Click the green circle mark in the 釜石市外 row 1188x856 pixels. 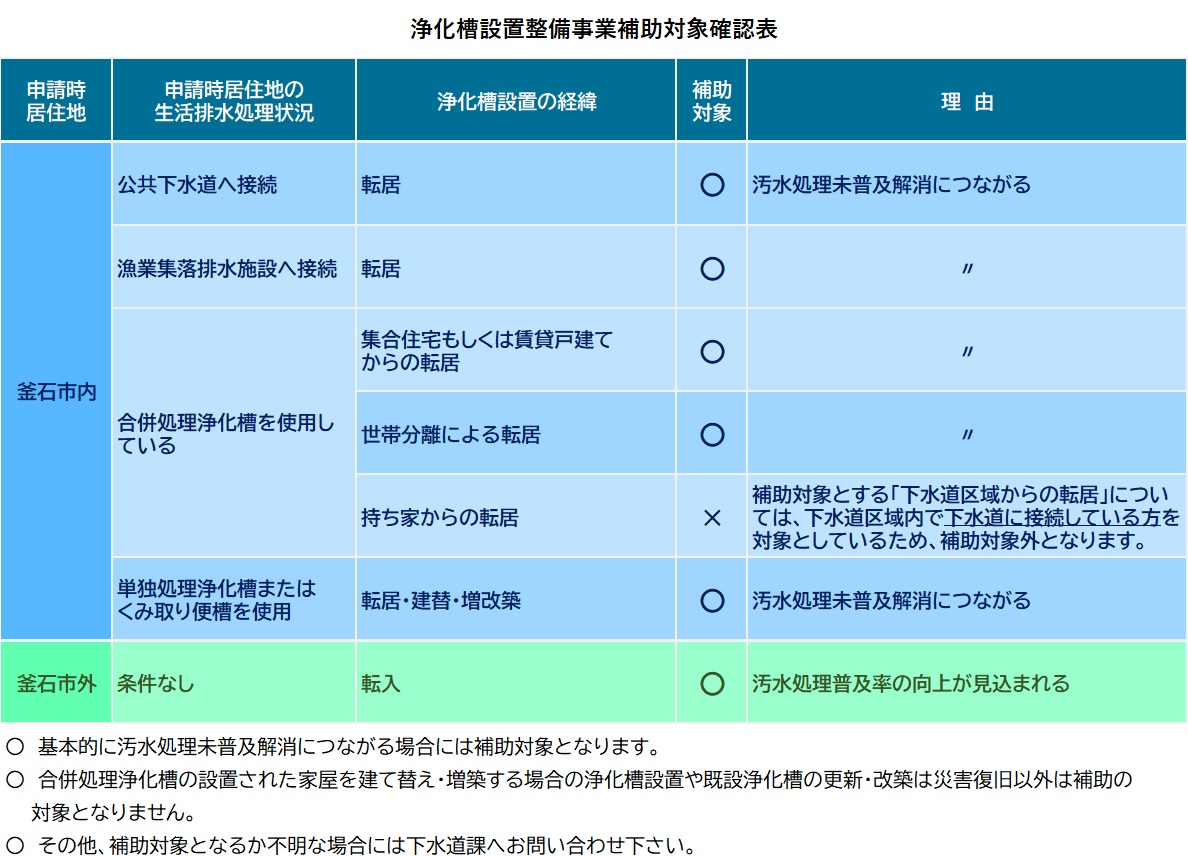pos(712,684)
